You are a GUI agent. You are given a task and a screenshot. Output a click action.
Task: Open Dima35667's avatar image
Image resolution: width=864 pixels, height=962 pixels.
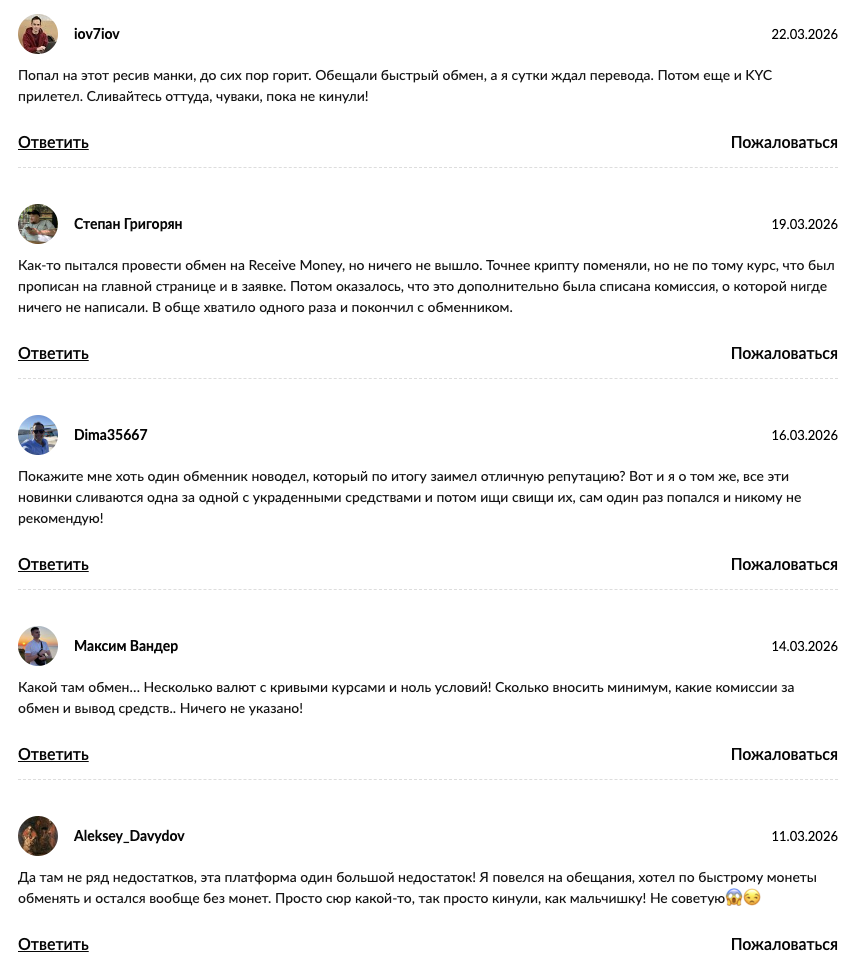[x=38, y=435]
